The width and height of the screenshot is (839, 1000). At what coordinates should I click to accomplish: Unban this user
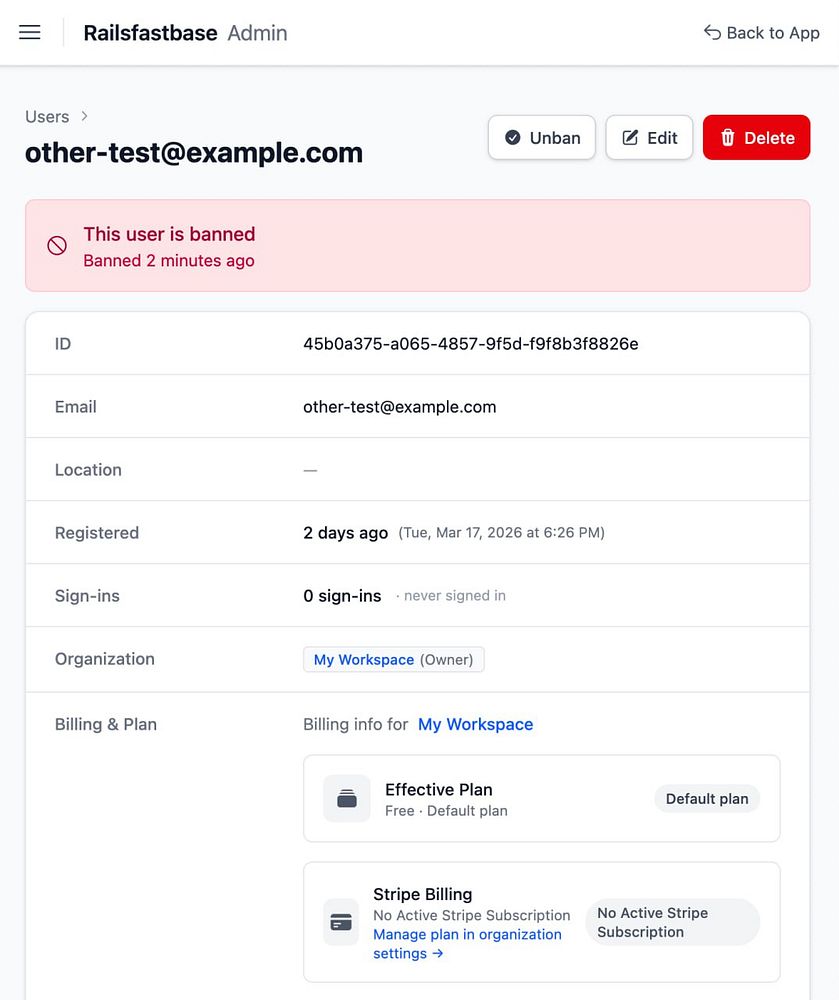542,138
